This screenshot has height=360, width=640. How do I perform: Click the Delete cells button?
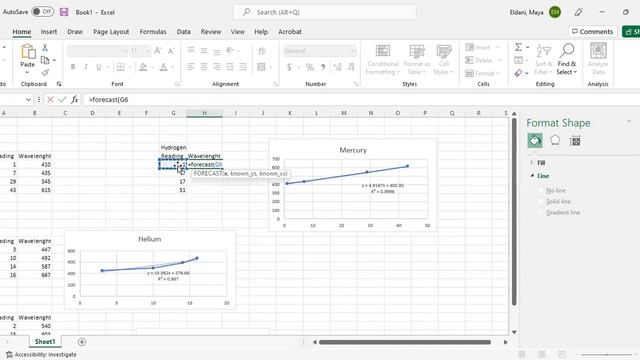pos(483,60)
